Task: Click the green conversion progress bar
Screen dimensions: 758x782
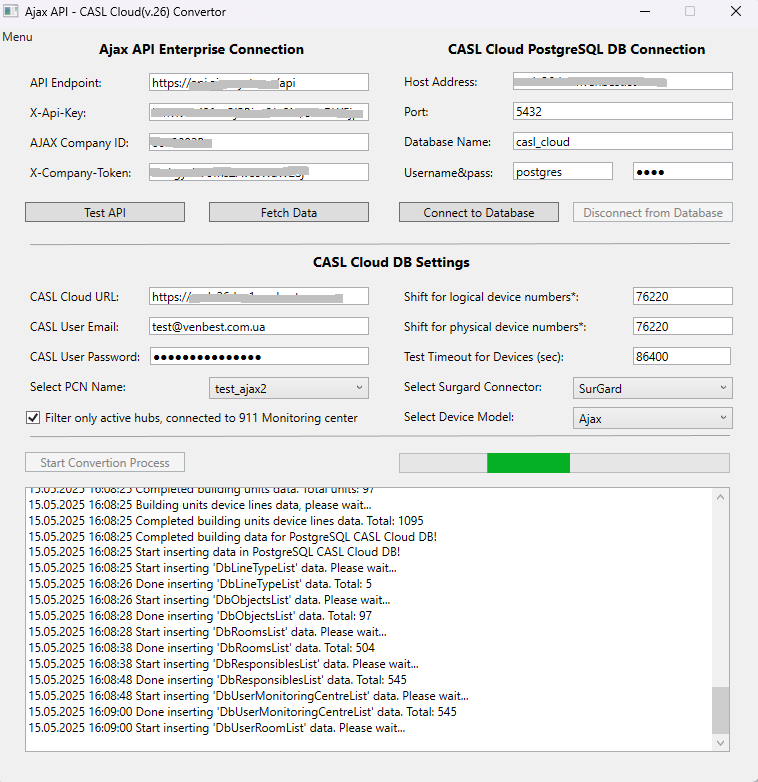Action: [x=564, y=463]
